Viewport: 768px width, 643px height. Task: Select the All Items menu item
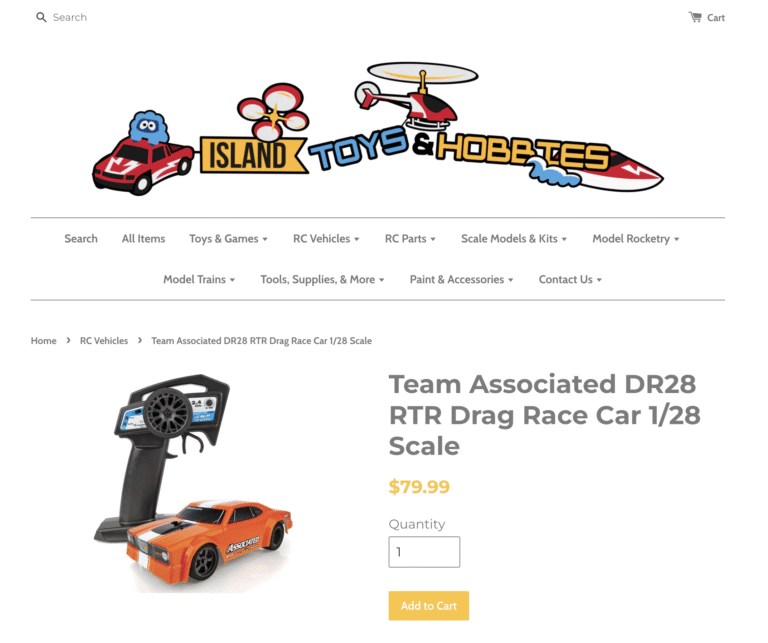click(x=144, y=238)
